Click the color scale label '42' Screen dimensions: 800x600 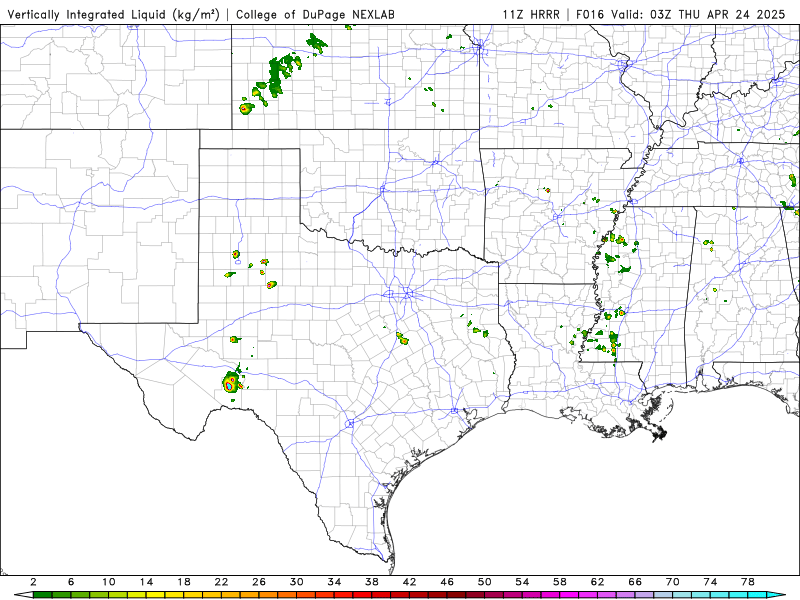pos(410,582)
